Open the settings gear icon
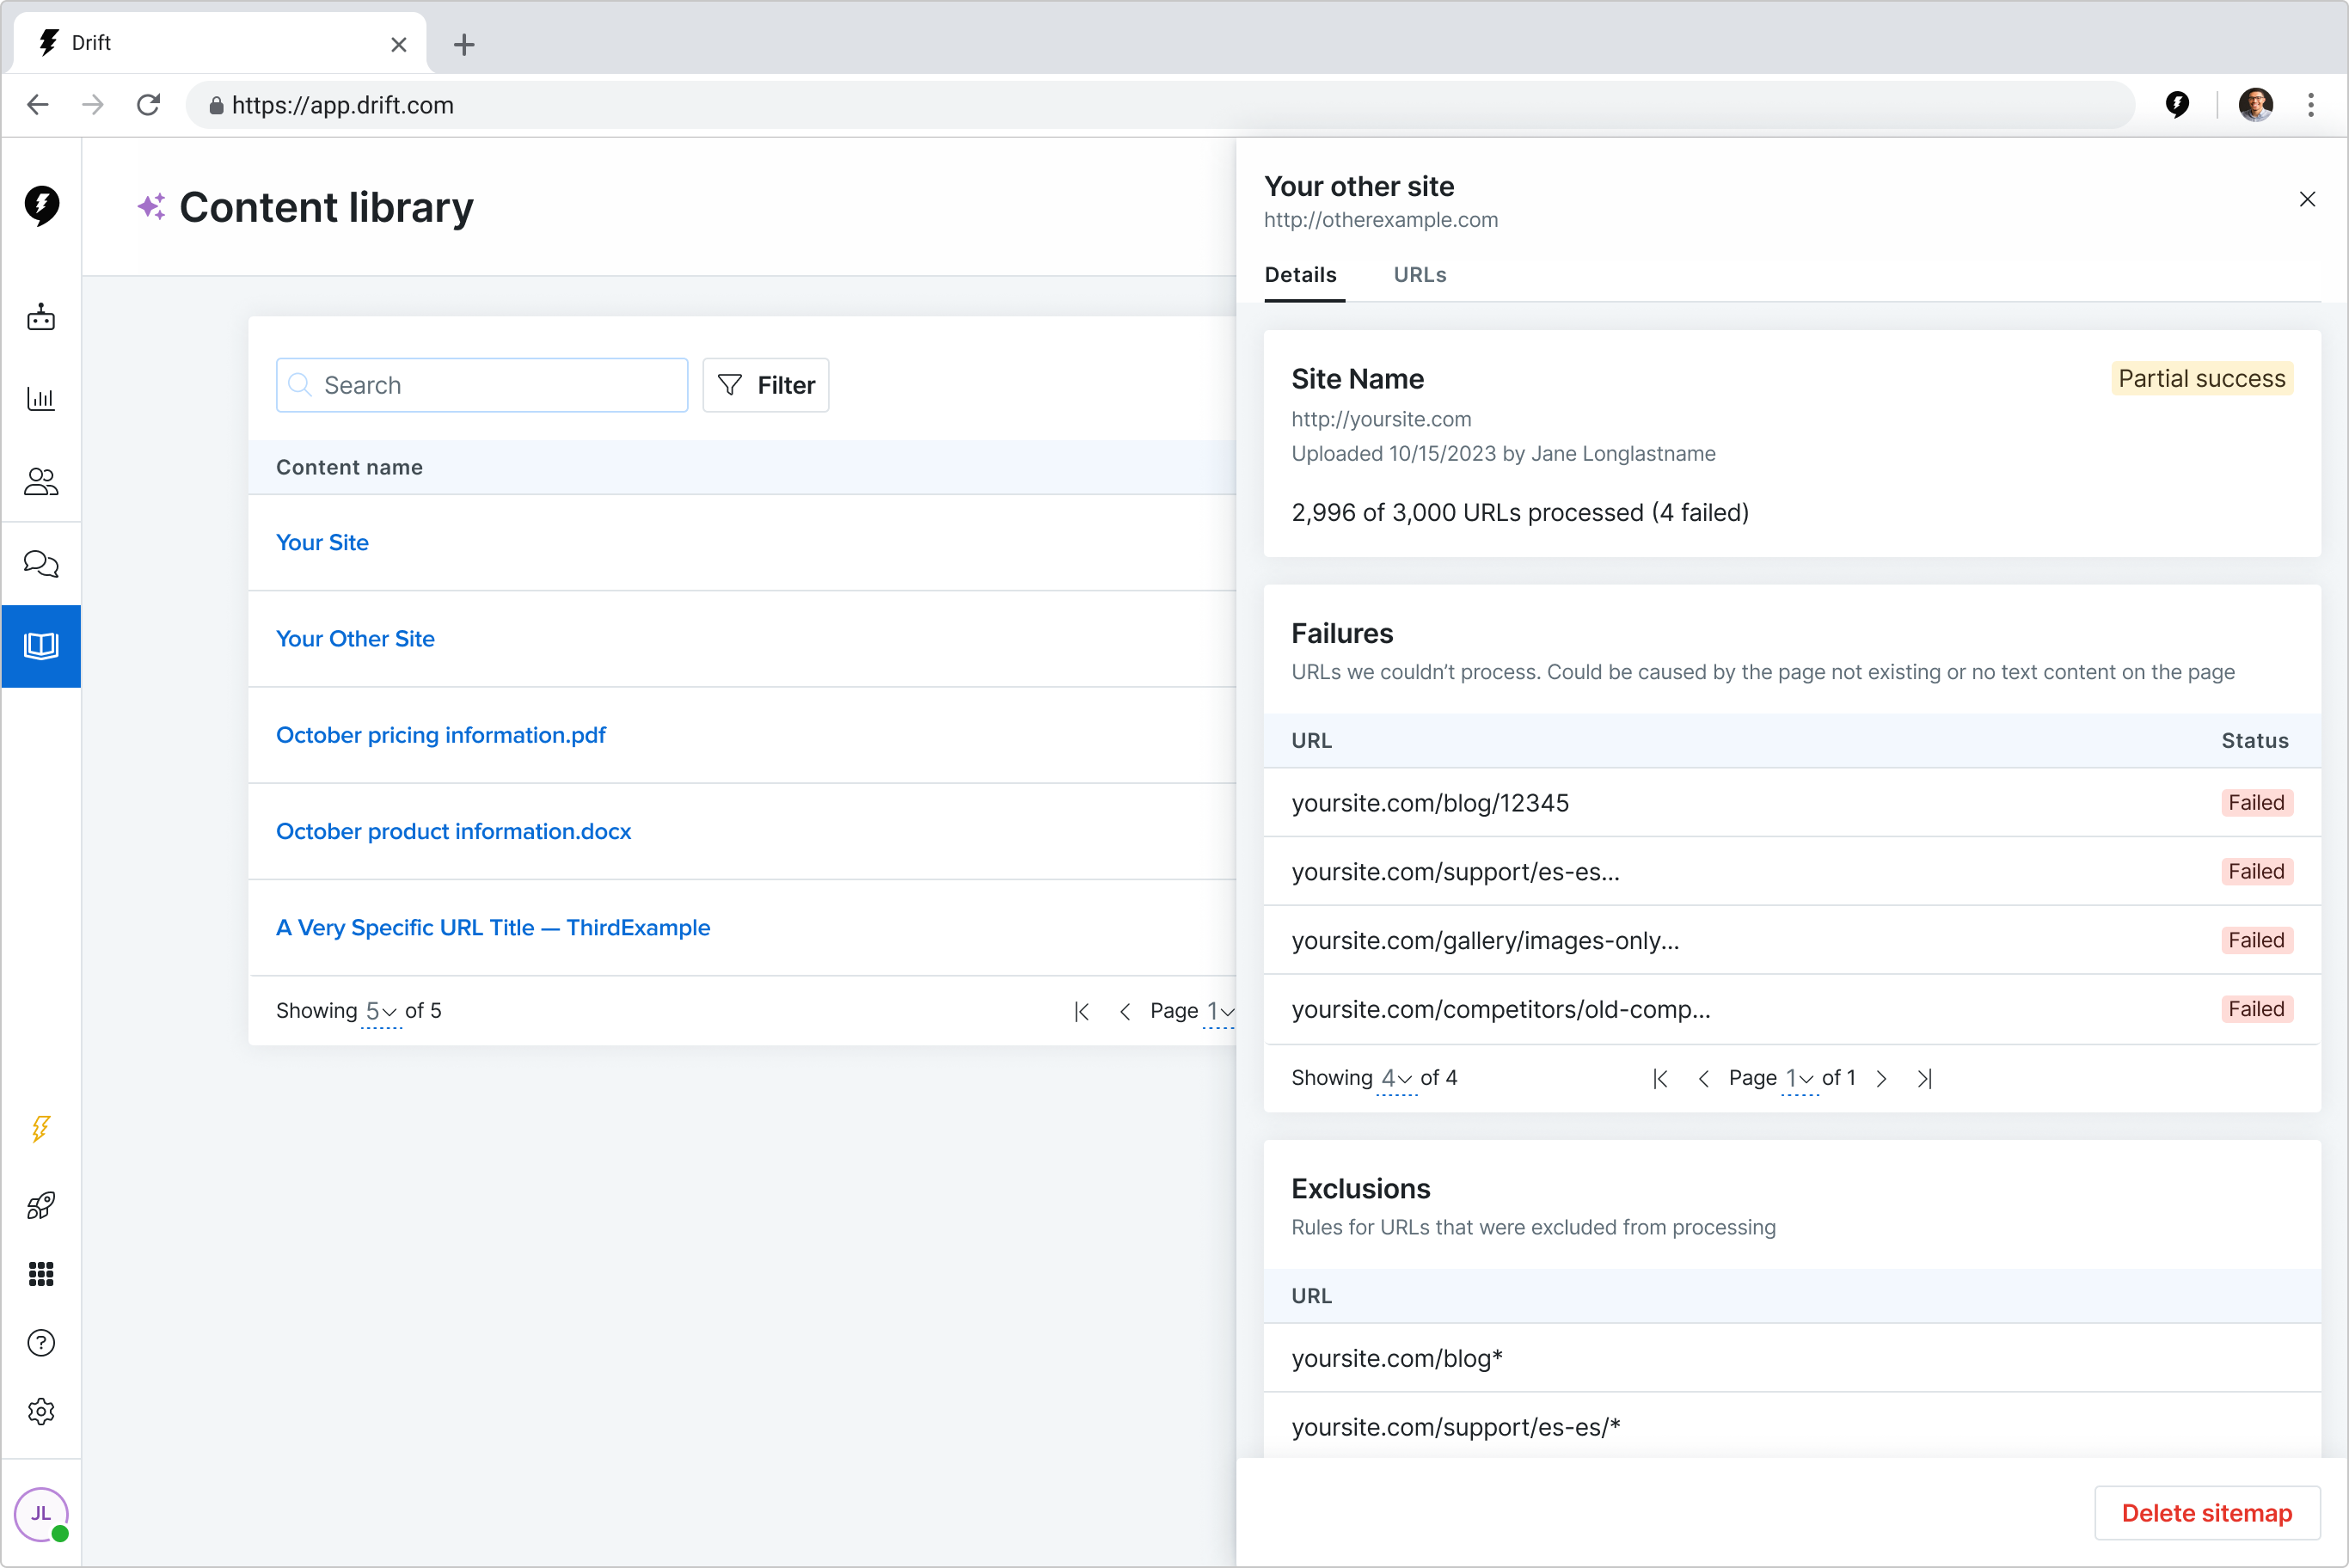2349x1568 pixels. [x=41, y=1412]
